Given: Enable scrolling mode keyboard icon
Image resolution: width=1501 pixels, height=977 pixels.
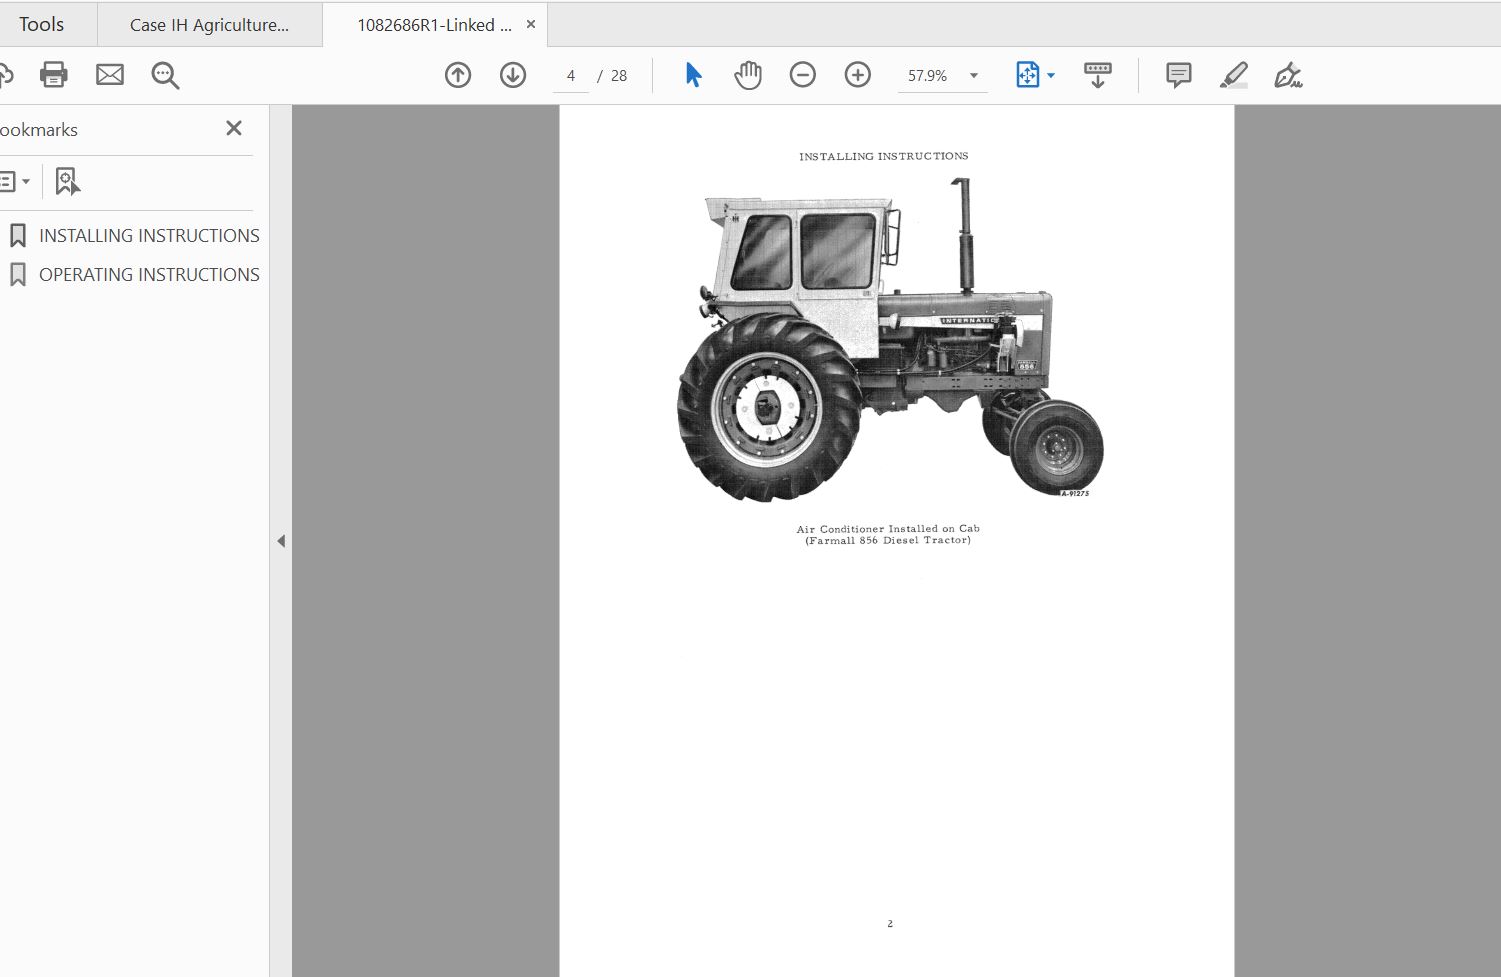Looking at the screenshot, I should [x=1098, y=75].
